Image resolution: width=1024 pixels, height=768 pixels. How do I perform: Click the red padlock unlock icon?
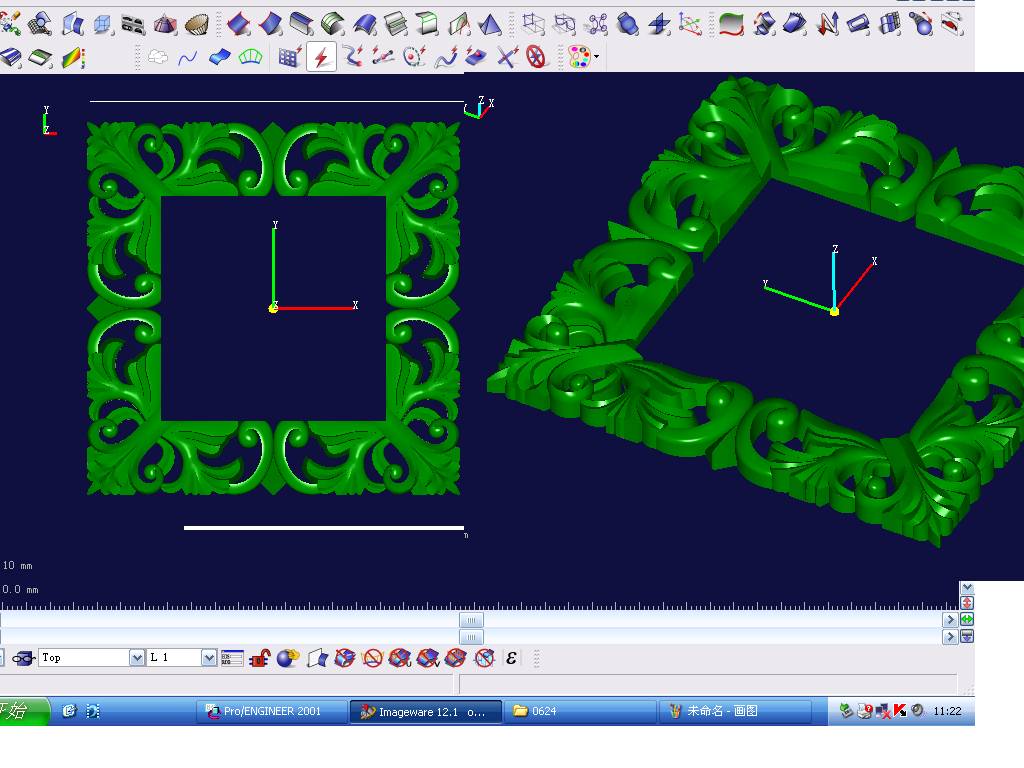[x=260, y=658]
